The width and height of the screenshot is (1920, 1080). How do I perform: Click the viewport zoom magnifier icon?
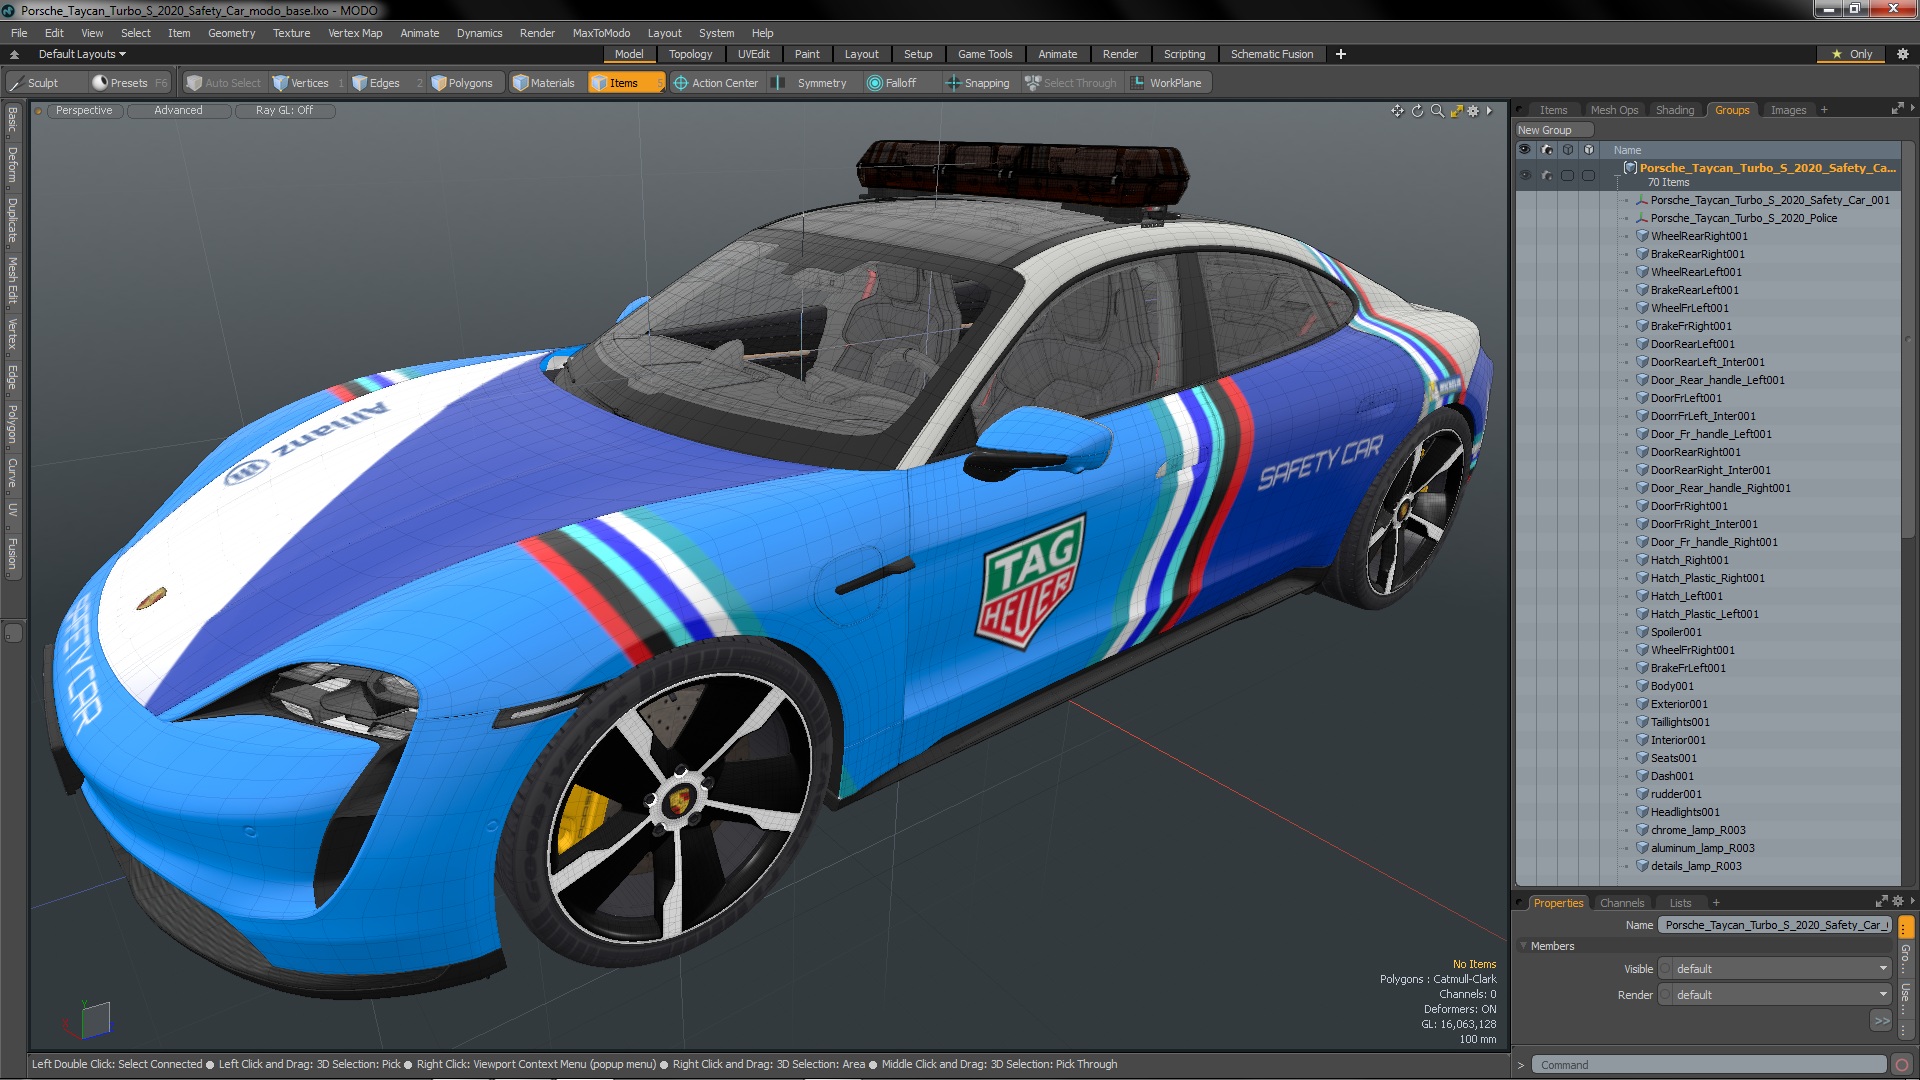pos(1437,111)
